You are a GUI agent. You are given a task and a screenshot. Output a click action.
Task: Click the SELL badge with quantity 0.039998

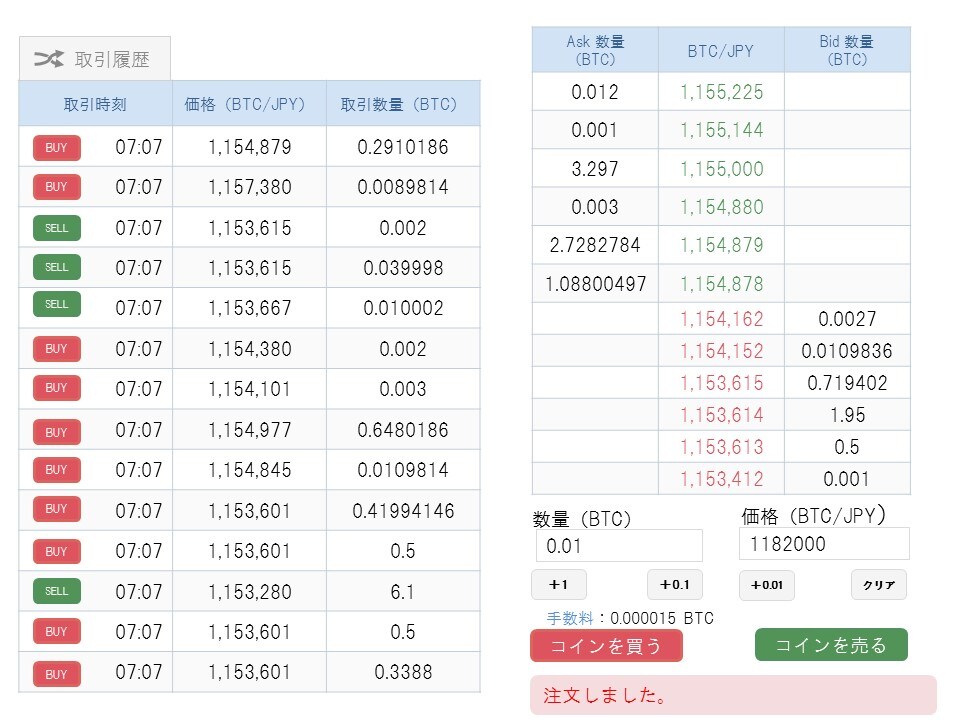(57, 268)
